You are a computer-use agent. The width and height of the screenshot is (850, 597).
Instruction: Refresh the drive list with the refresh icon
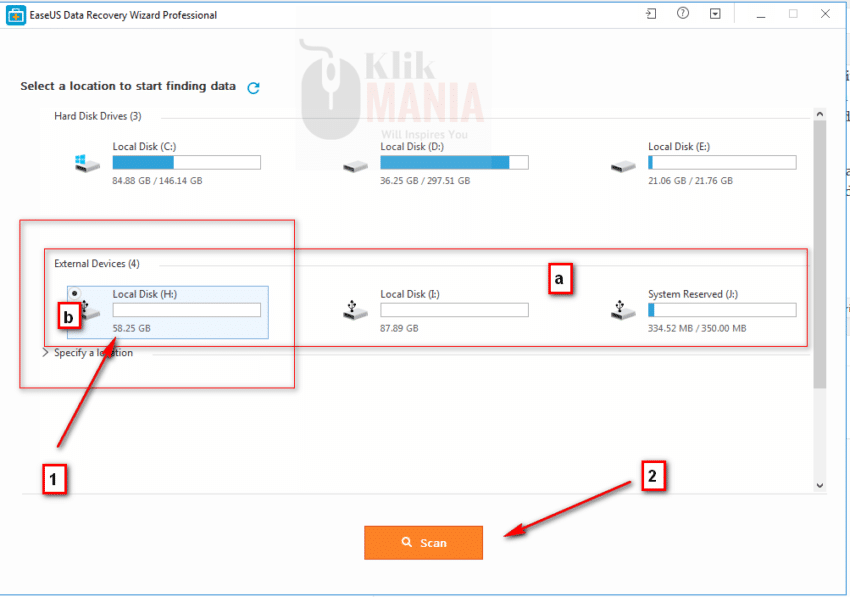point(253,88)
